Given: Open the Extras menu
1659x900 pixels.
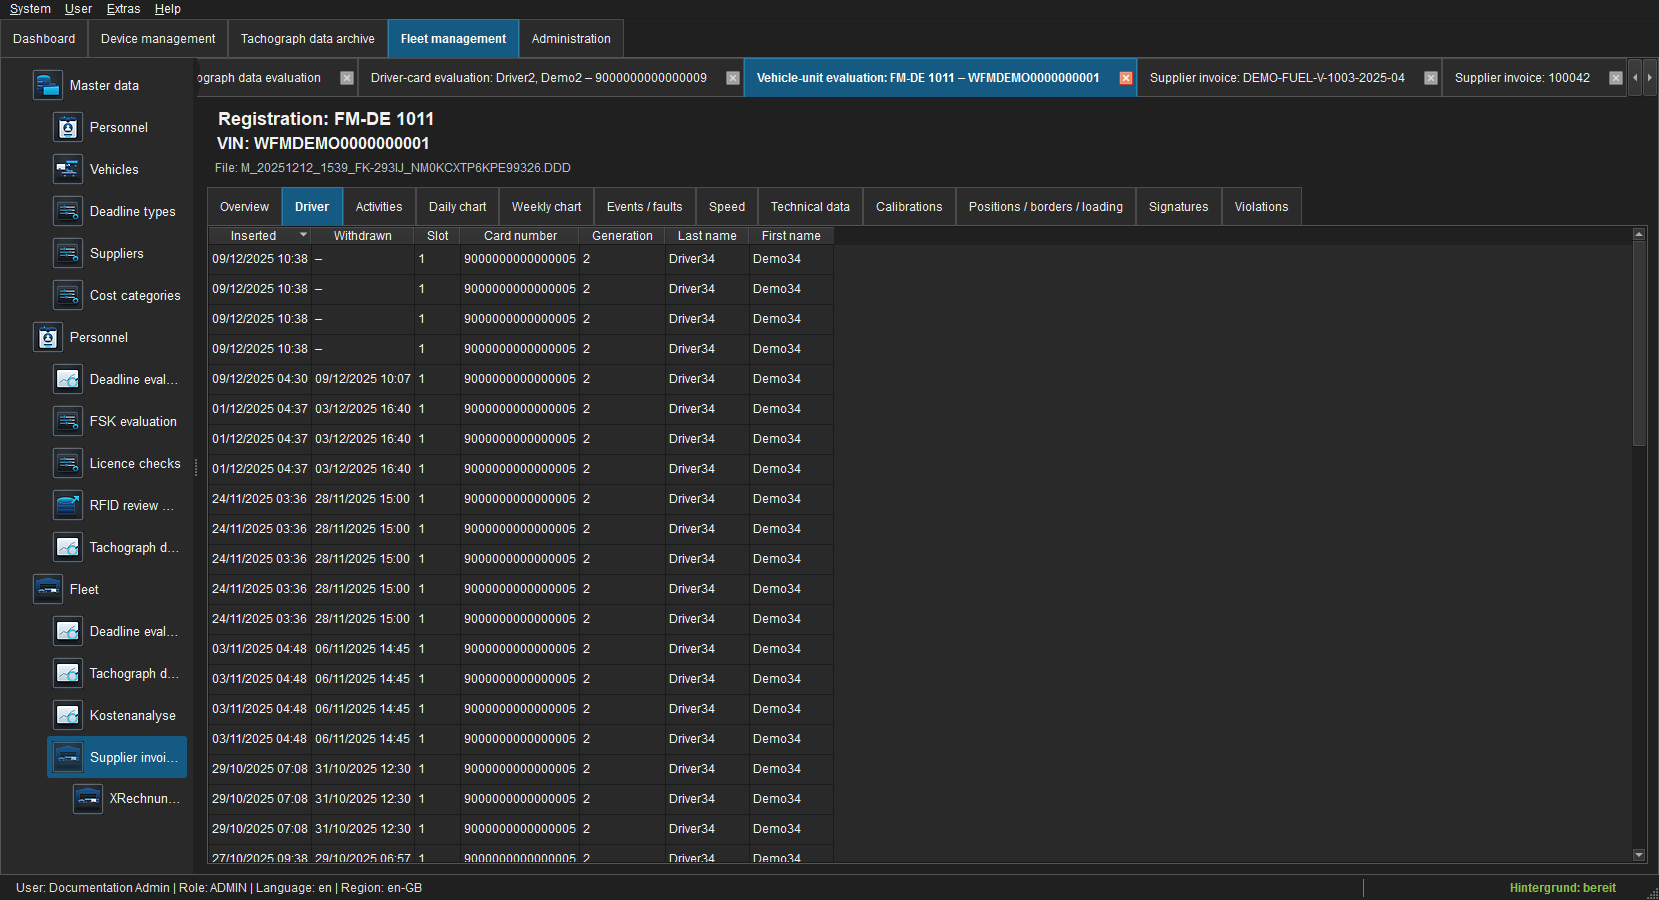Looking at the screenshot, I should coord(124,9).
